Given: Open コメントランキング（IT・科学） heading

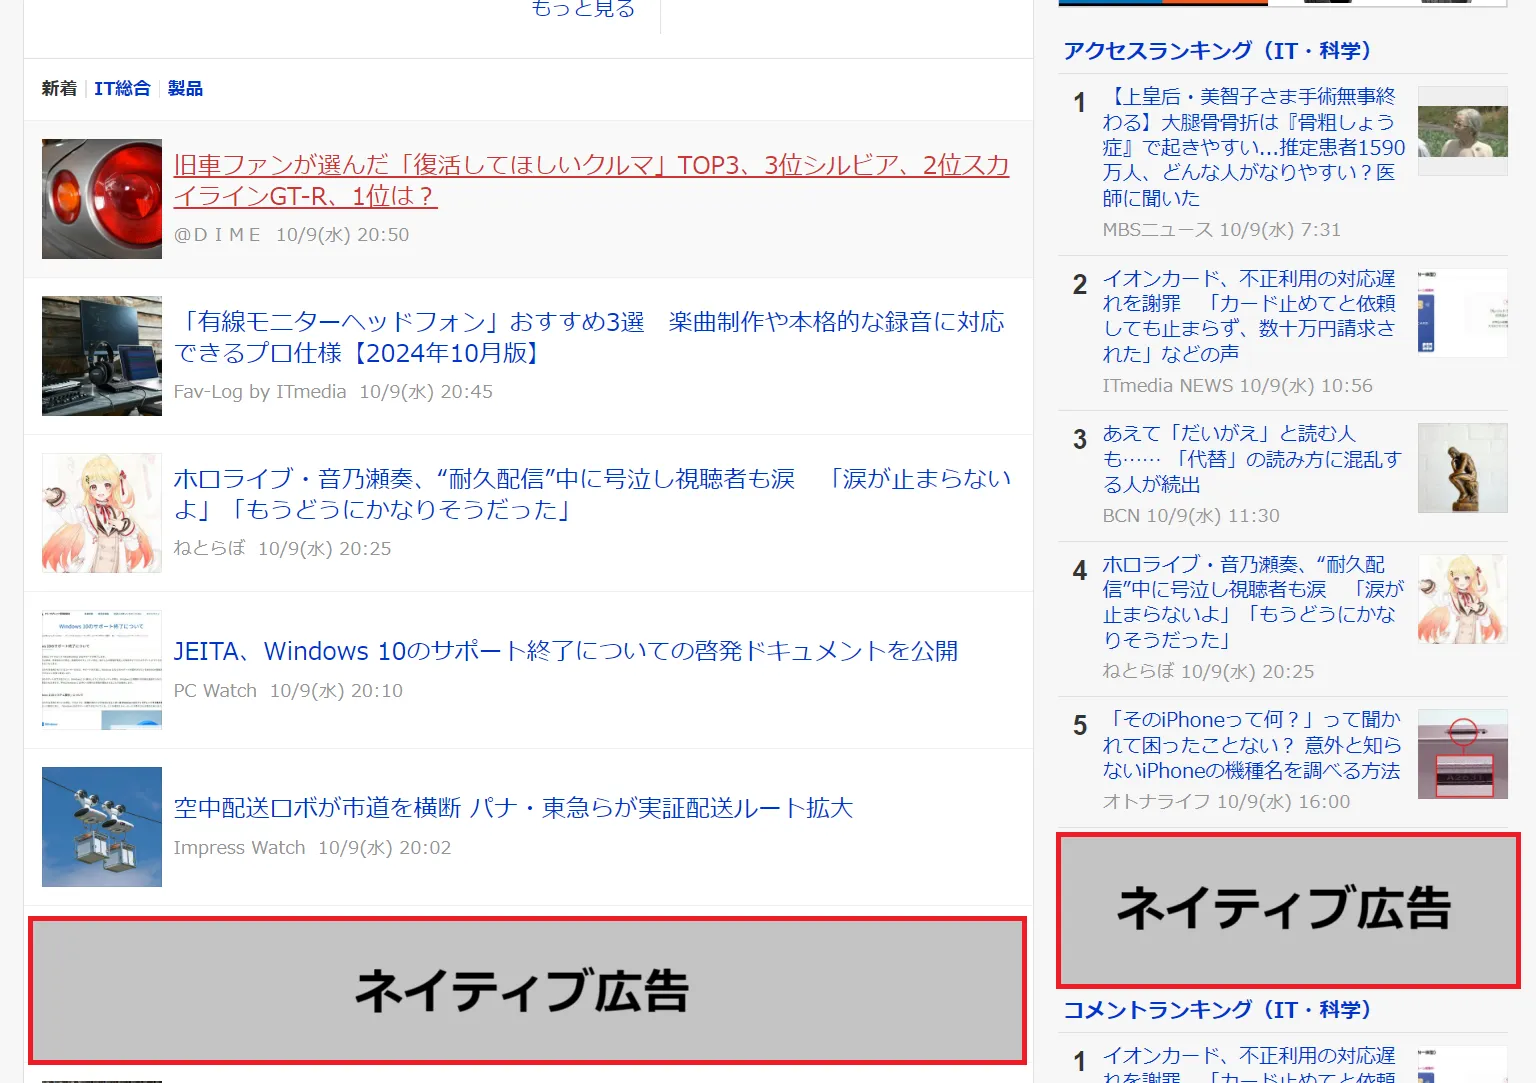Looking at the screenshot, I should 1217,1010.
